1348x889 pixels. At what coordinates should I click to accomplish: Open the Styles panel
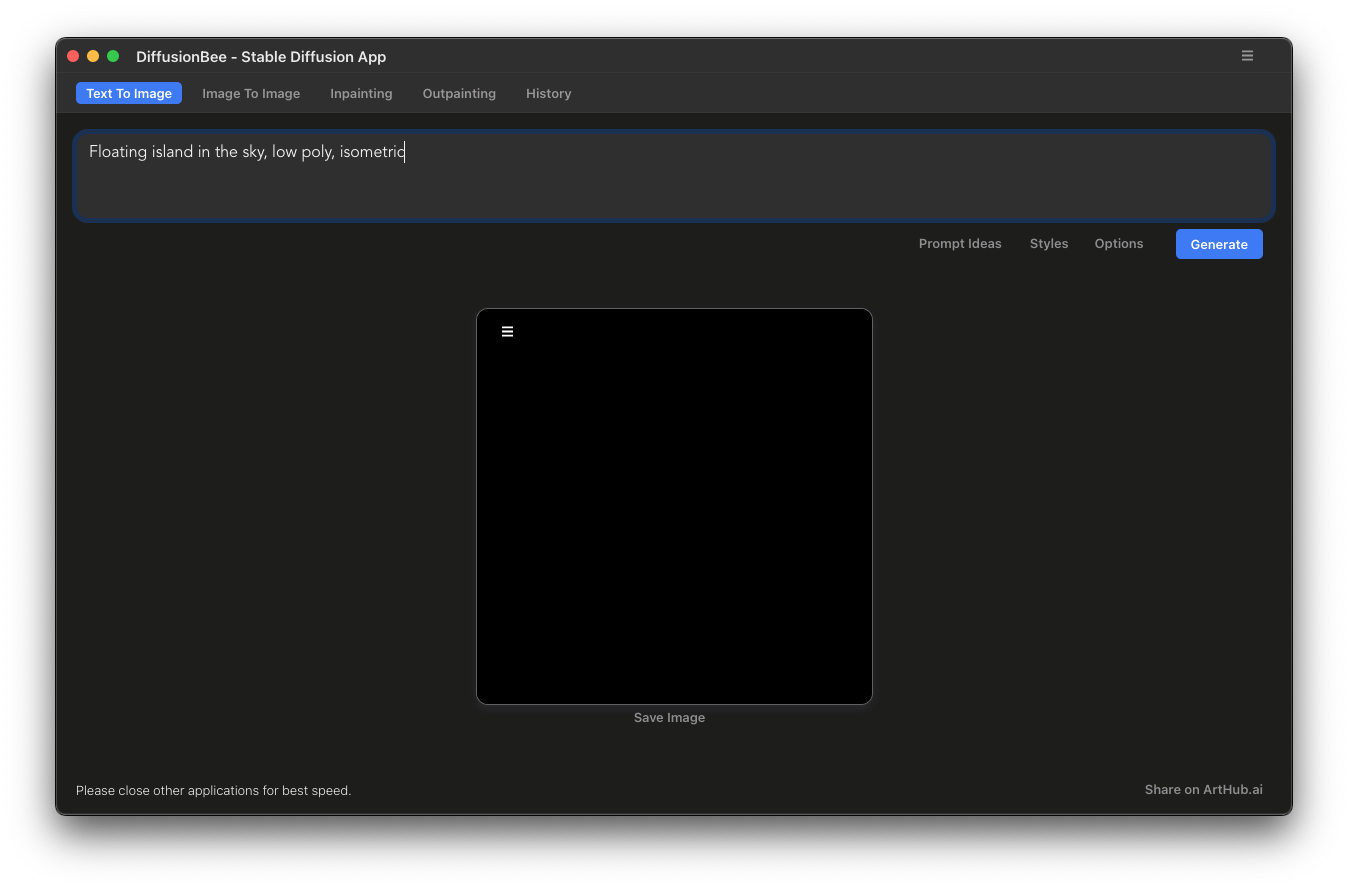coord(1048,243)
